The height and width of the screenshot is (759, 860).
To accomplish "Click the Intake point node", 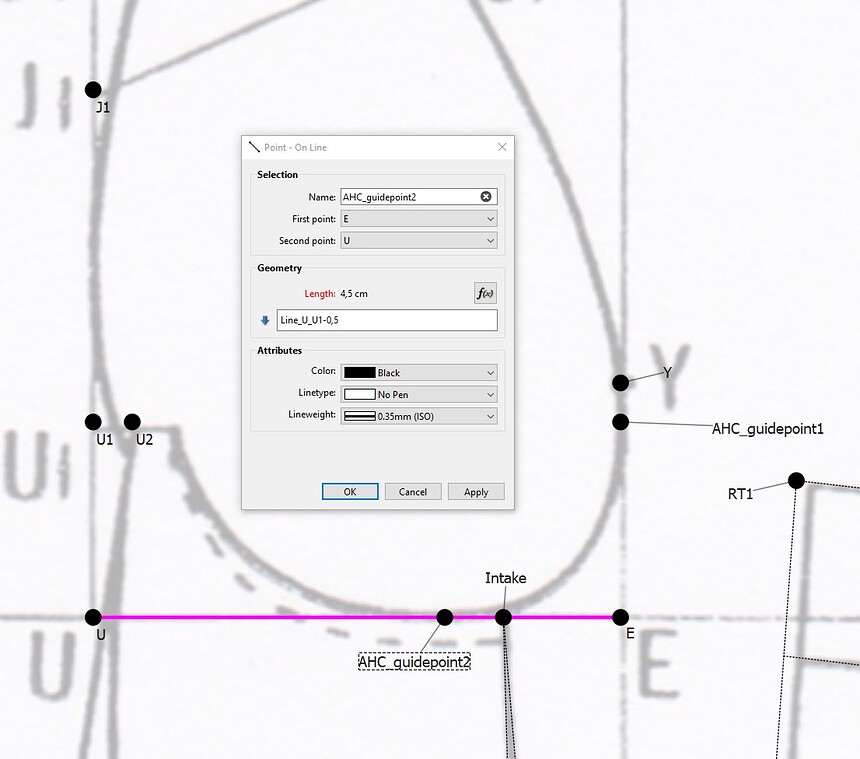I will [503, 617].
